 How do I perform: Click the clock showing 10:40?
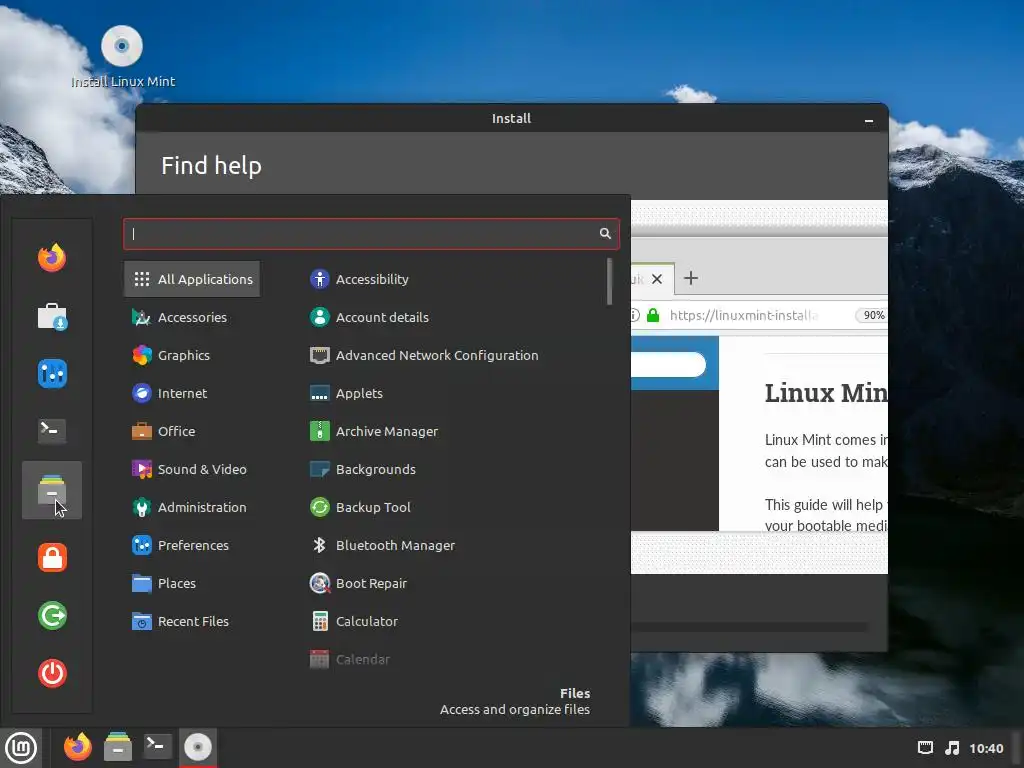986,748
